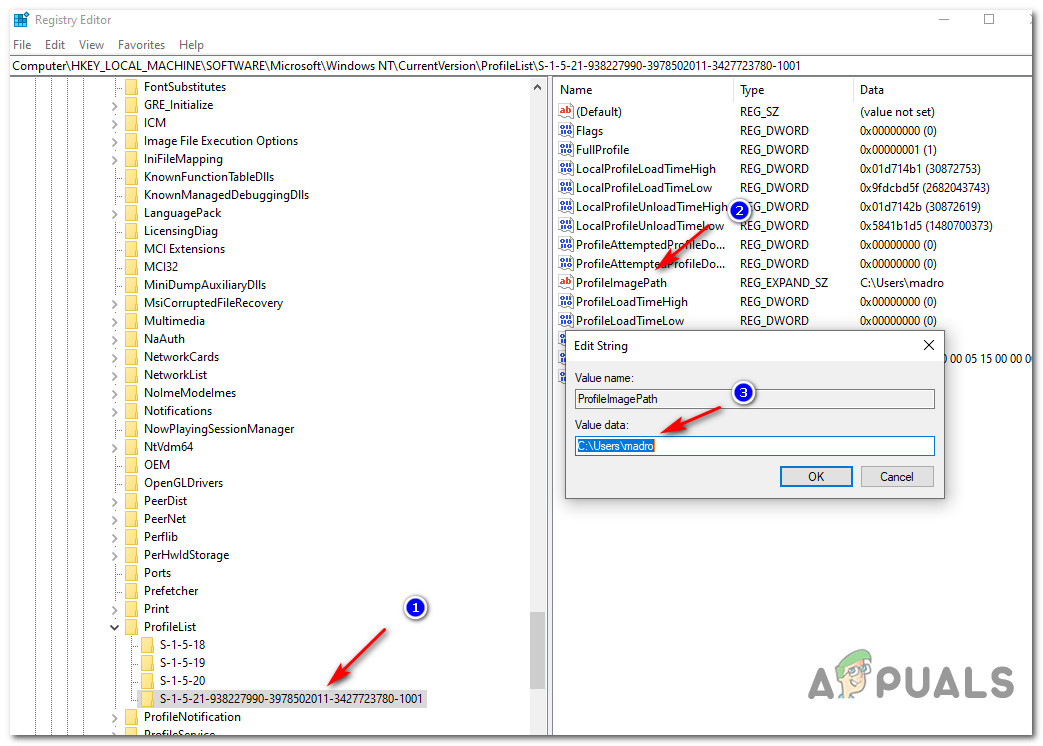Viewport: 1043px width, 746px height.
Task: Select the S-1-5-18 folder icon
Action: tap(147, 645)
